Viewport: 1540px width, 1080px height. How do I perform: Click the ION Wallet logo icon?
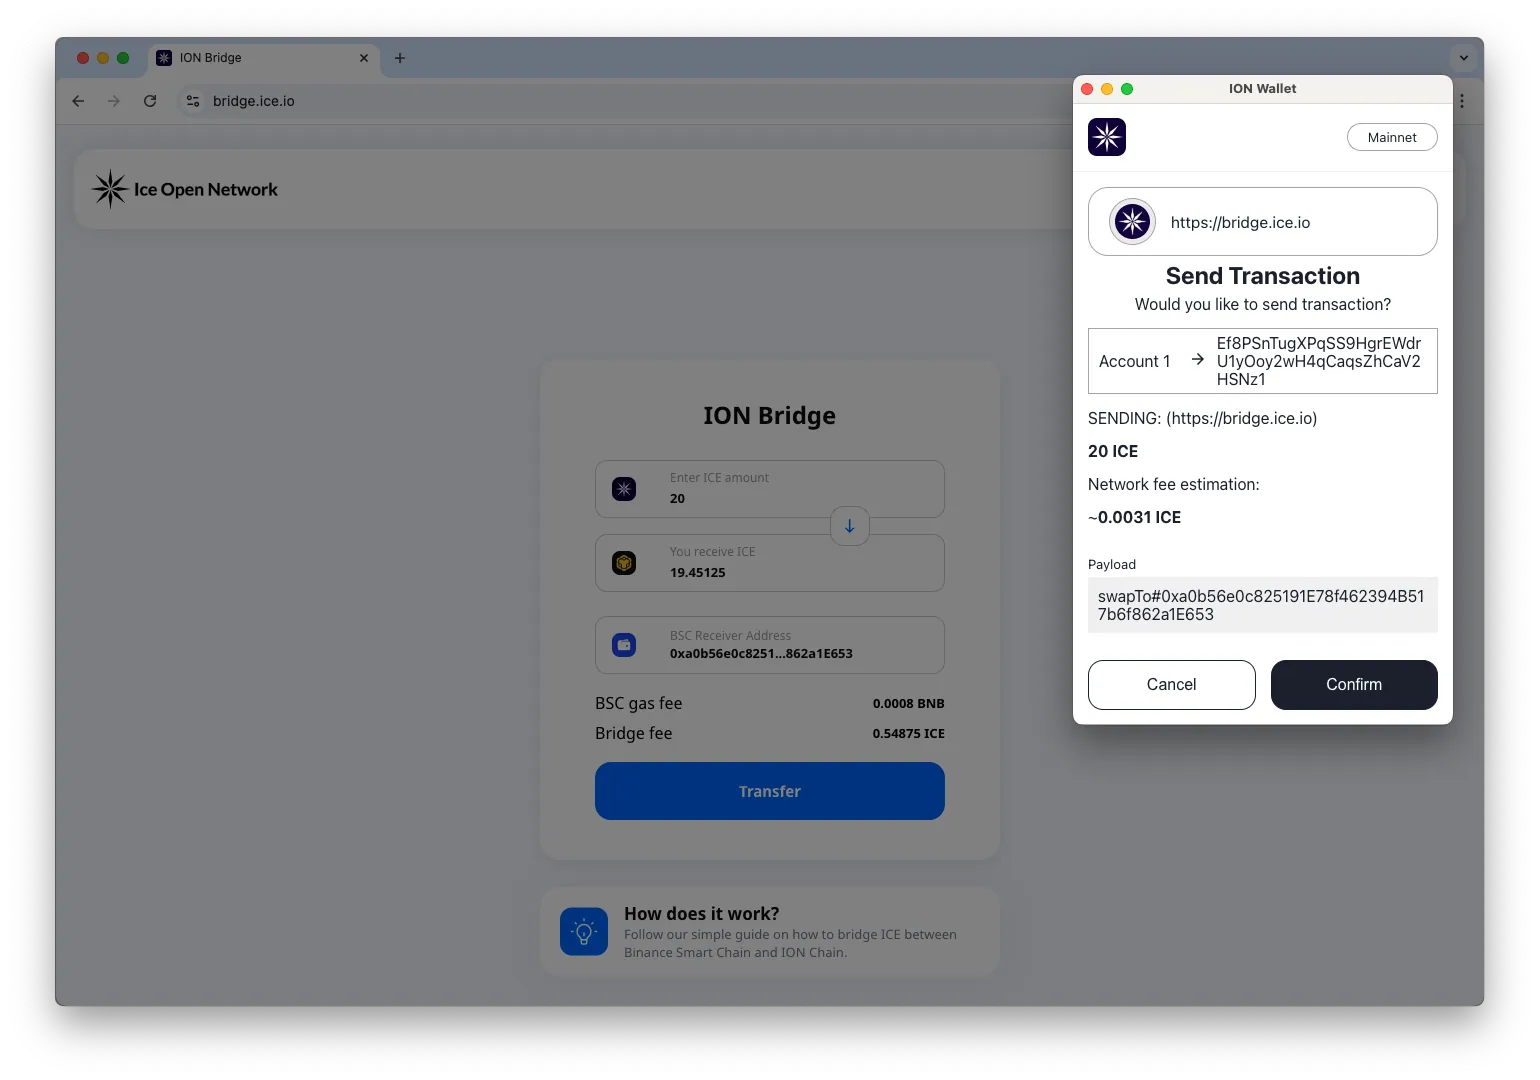1107,137
